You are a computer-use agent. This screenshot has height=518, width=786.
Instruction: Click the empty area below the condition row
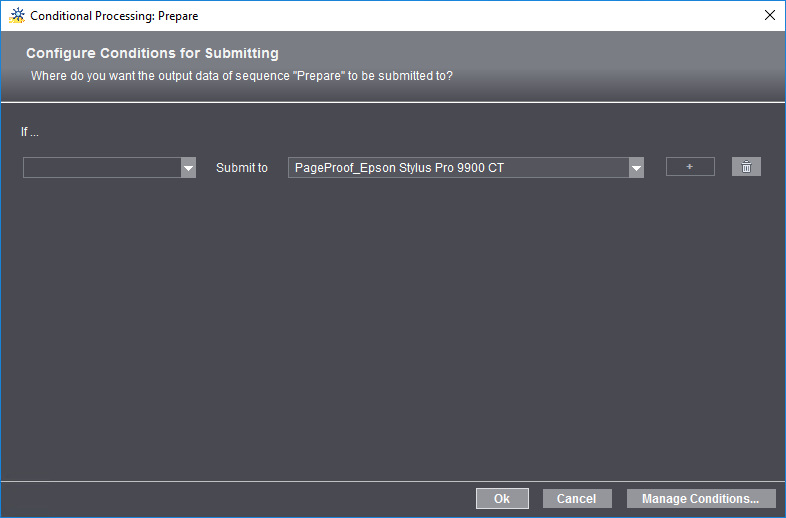click(392, 320)
